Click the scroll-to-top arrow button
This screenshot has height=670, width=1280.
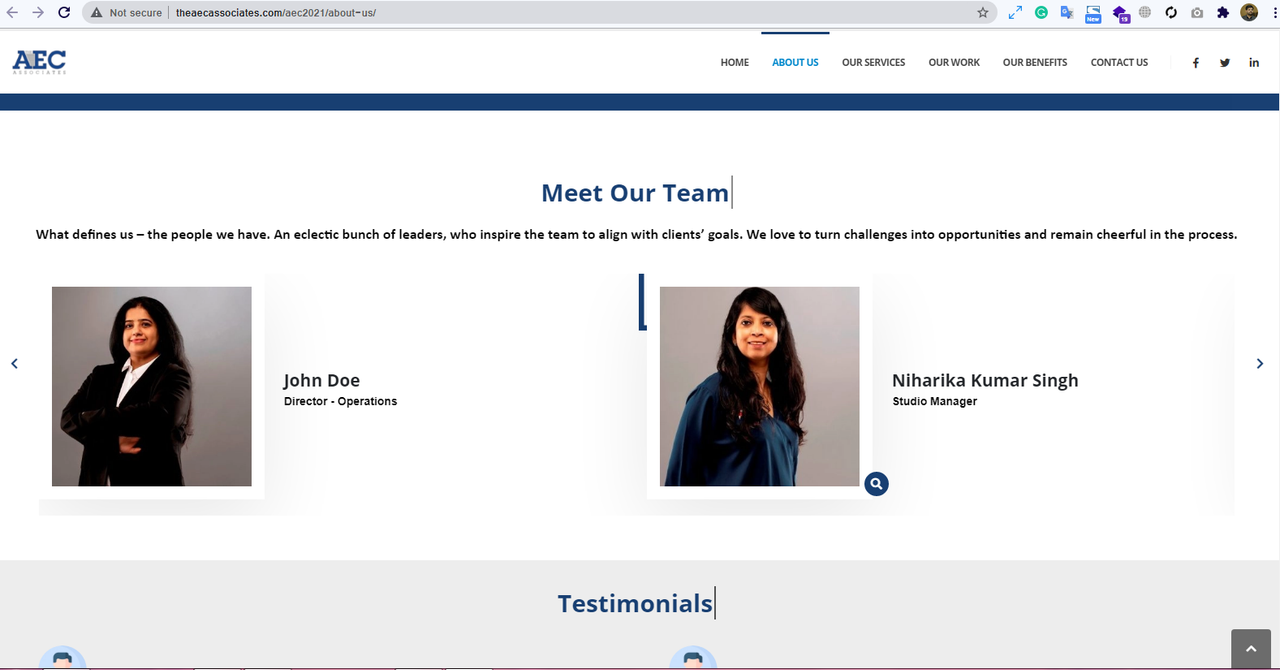click(x=1250, y=649)
